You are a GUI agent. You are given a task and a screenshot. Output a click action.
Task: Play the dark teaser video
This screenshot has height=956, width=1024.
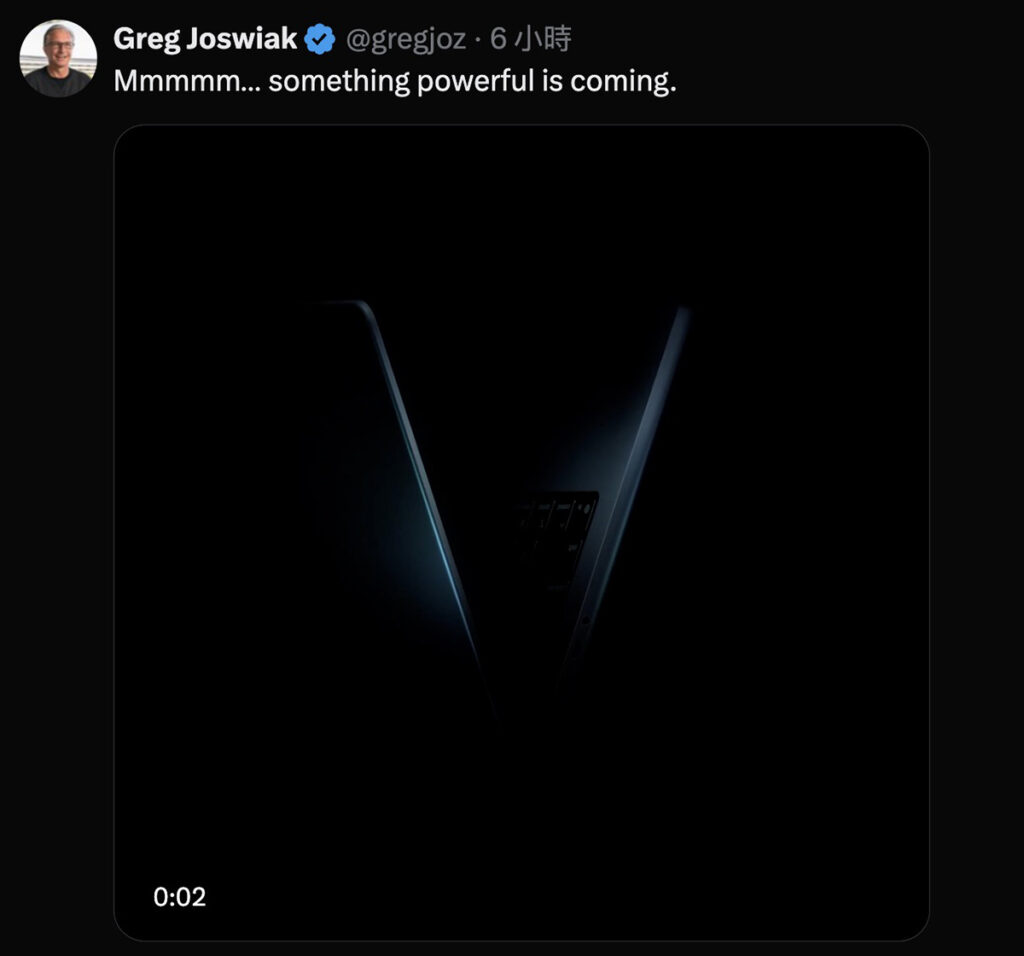click(x=521, y=532)
